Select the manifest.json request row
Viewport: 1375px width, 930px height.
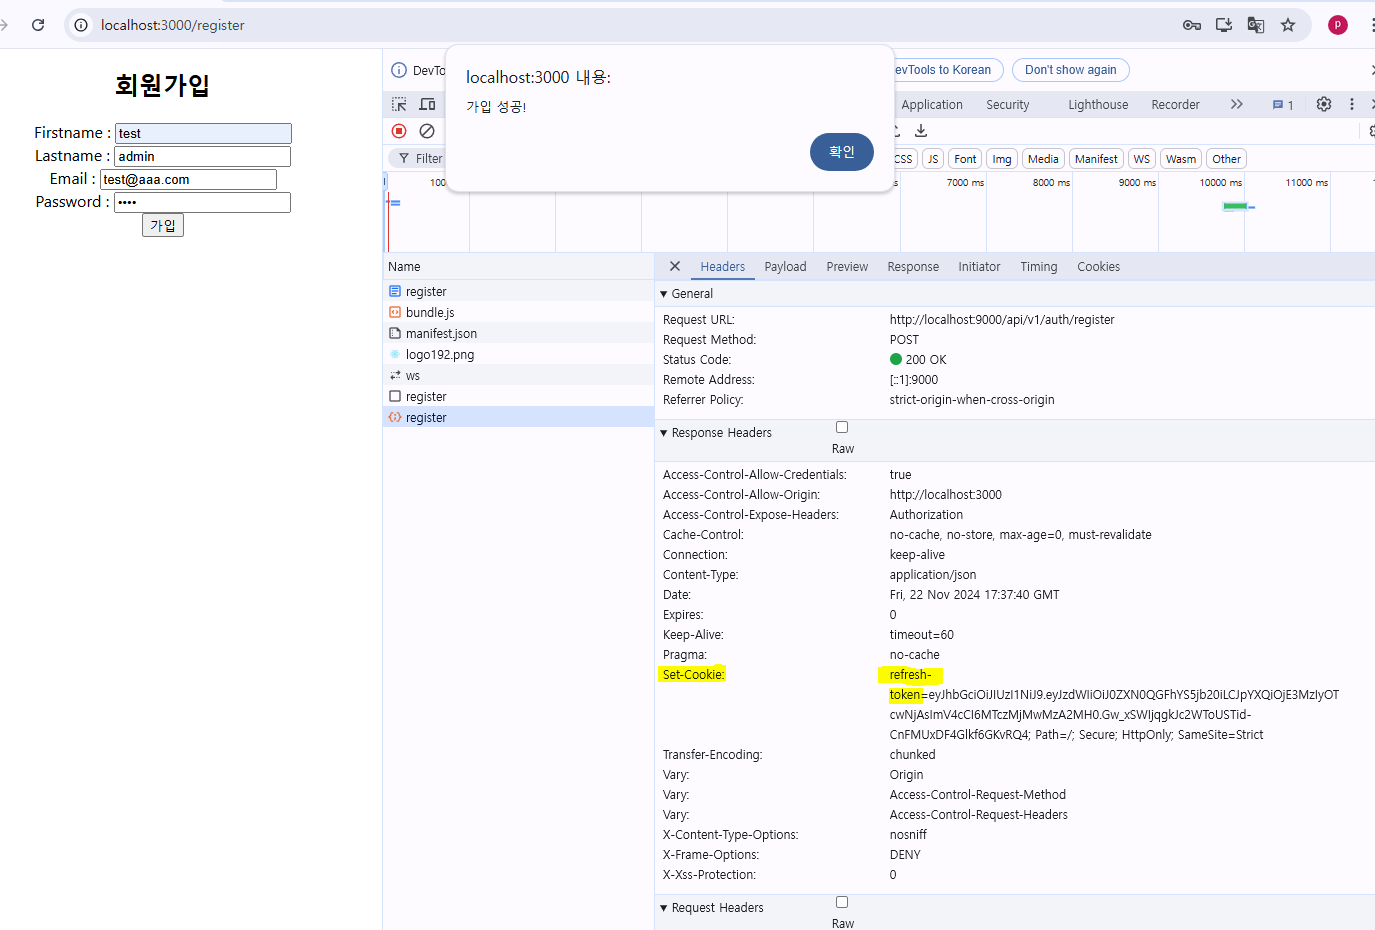tap(518, 334)
